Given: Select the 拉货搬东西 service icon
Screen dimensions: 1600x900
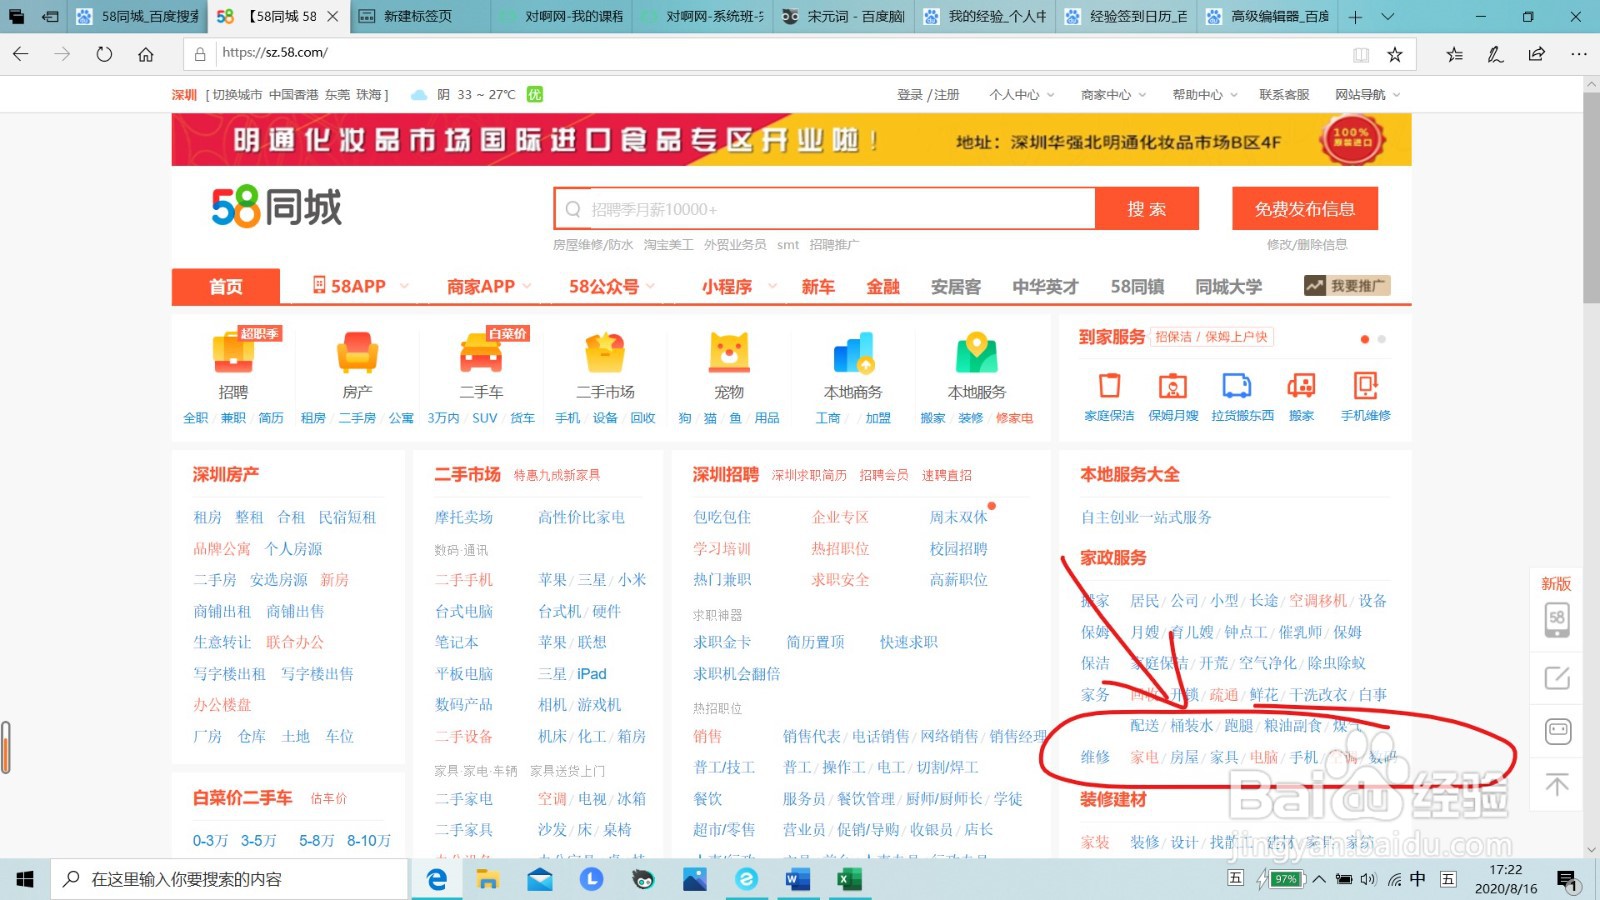Looking at the screenshot, I should tap(1237, 386).
